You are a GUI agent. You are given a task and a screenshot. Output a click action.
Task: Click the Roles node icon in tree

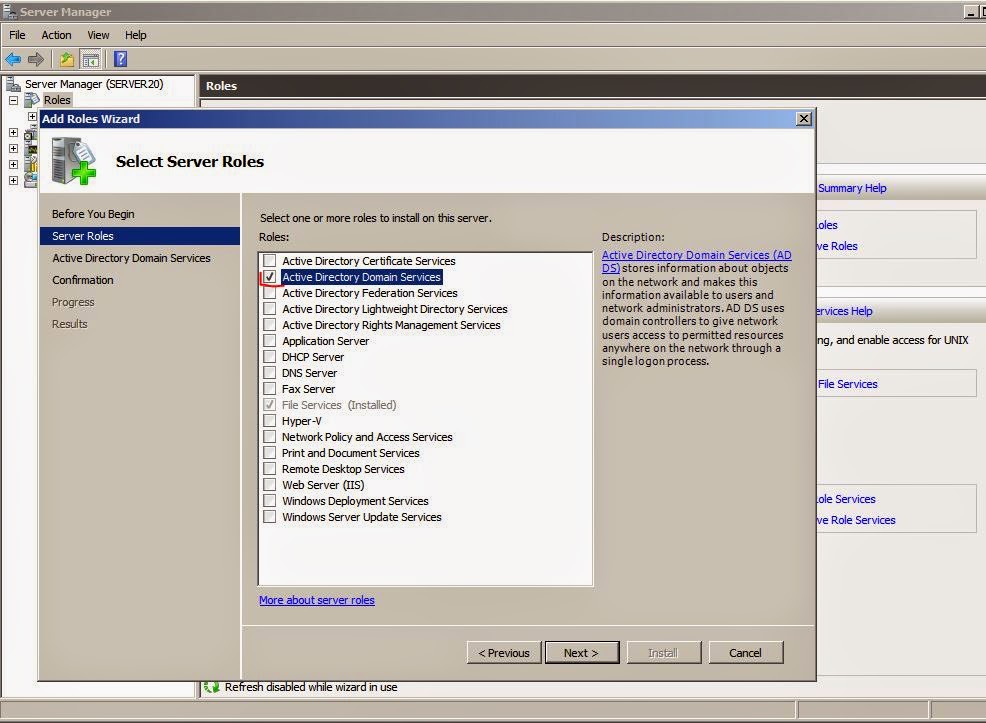coord(31,100)
